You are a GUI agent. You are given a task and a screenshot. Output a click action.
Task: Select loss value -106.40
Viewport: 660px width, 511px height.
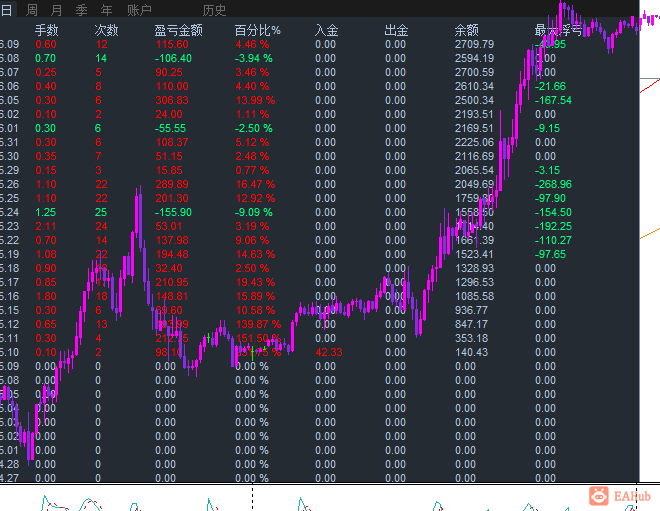173,58
